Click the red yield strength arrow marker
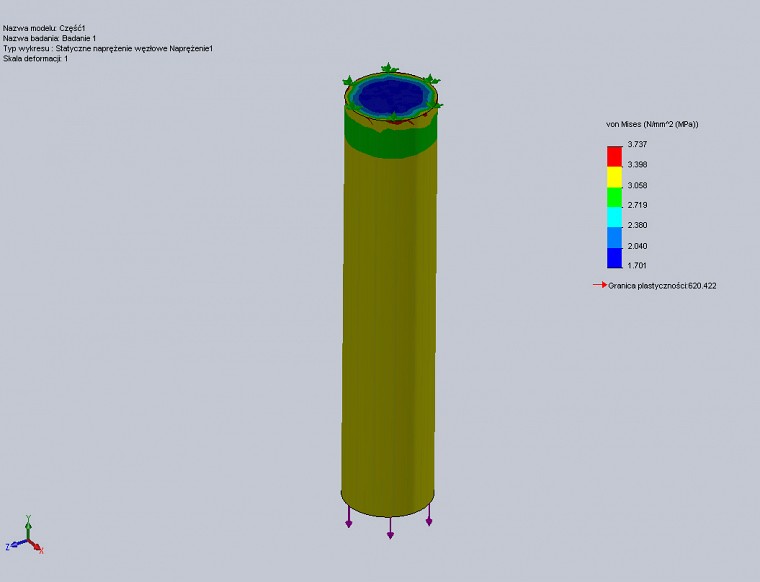Image resolution: width=760 pixels, height=582 pixels. [600, 285]
